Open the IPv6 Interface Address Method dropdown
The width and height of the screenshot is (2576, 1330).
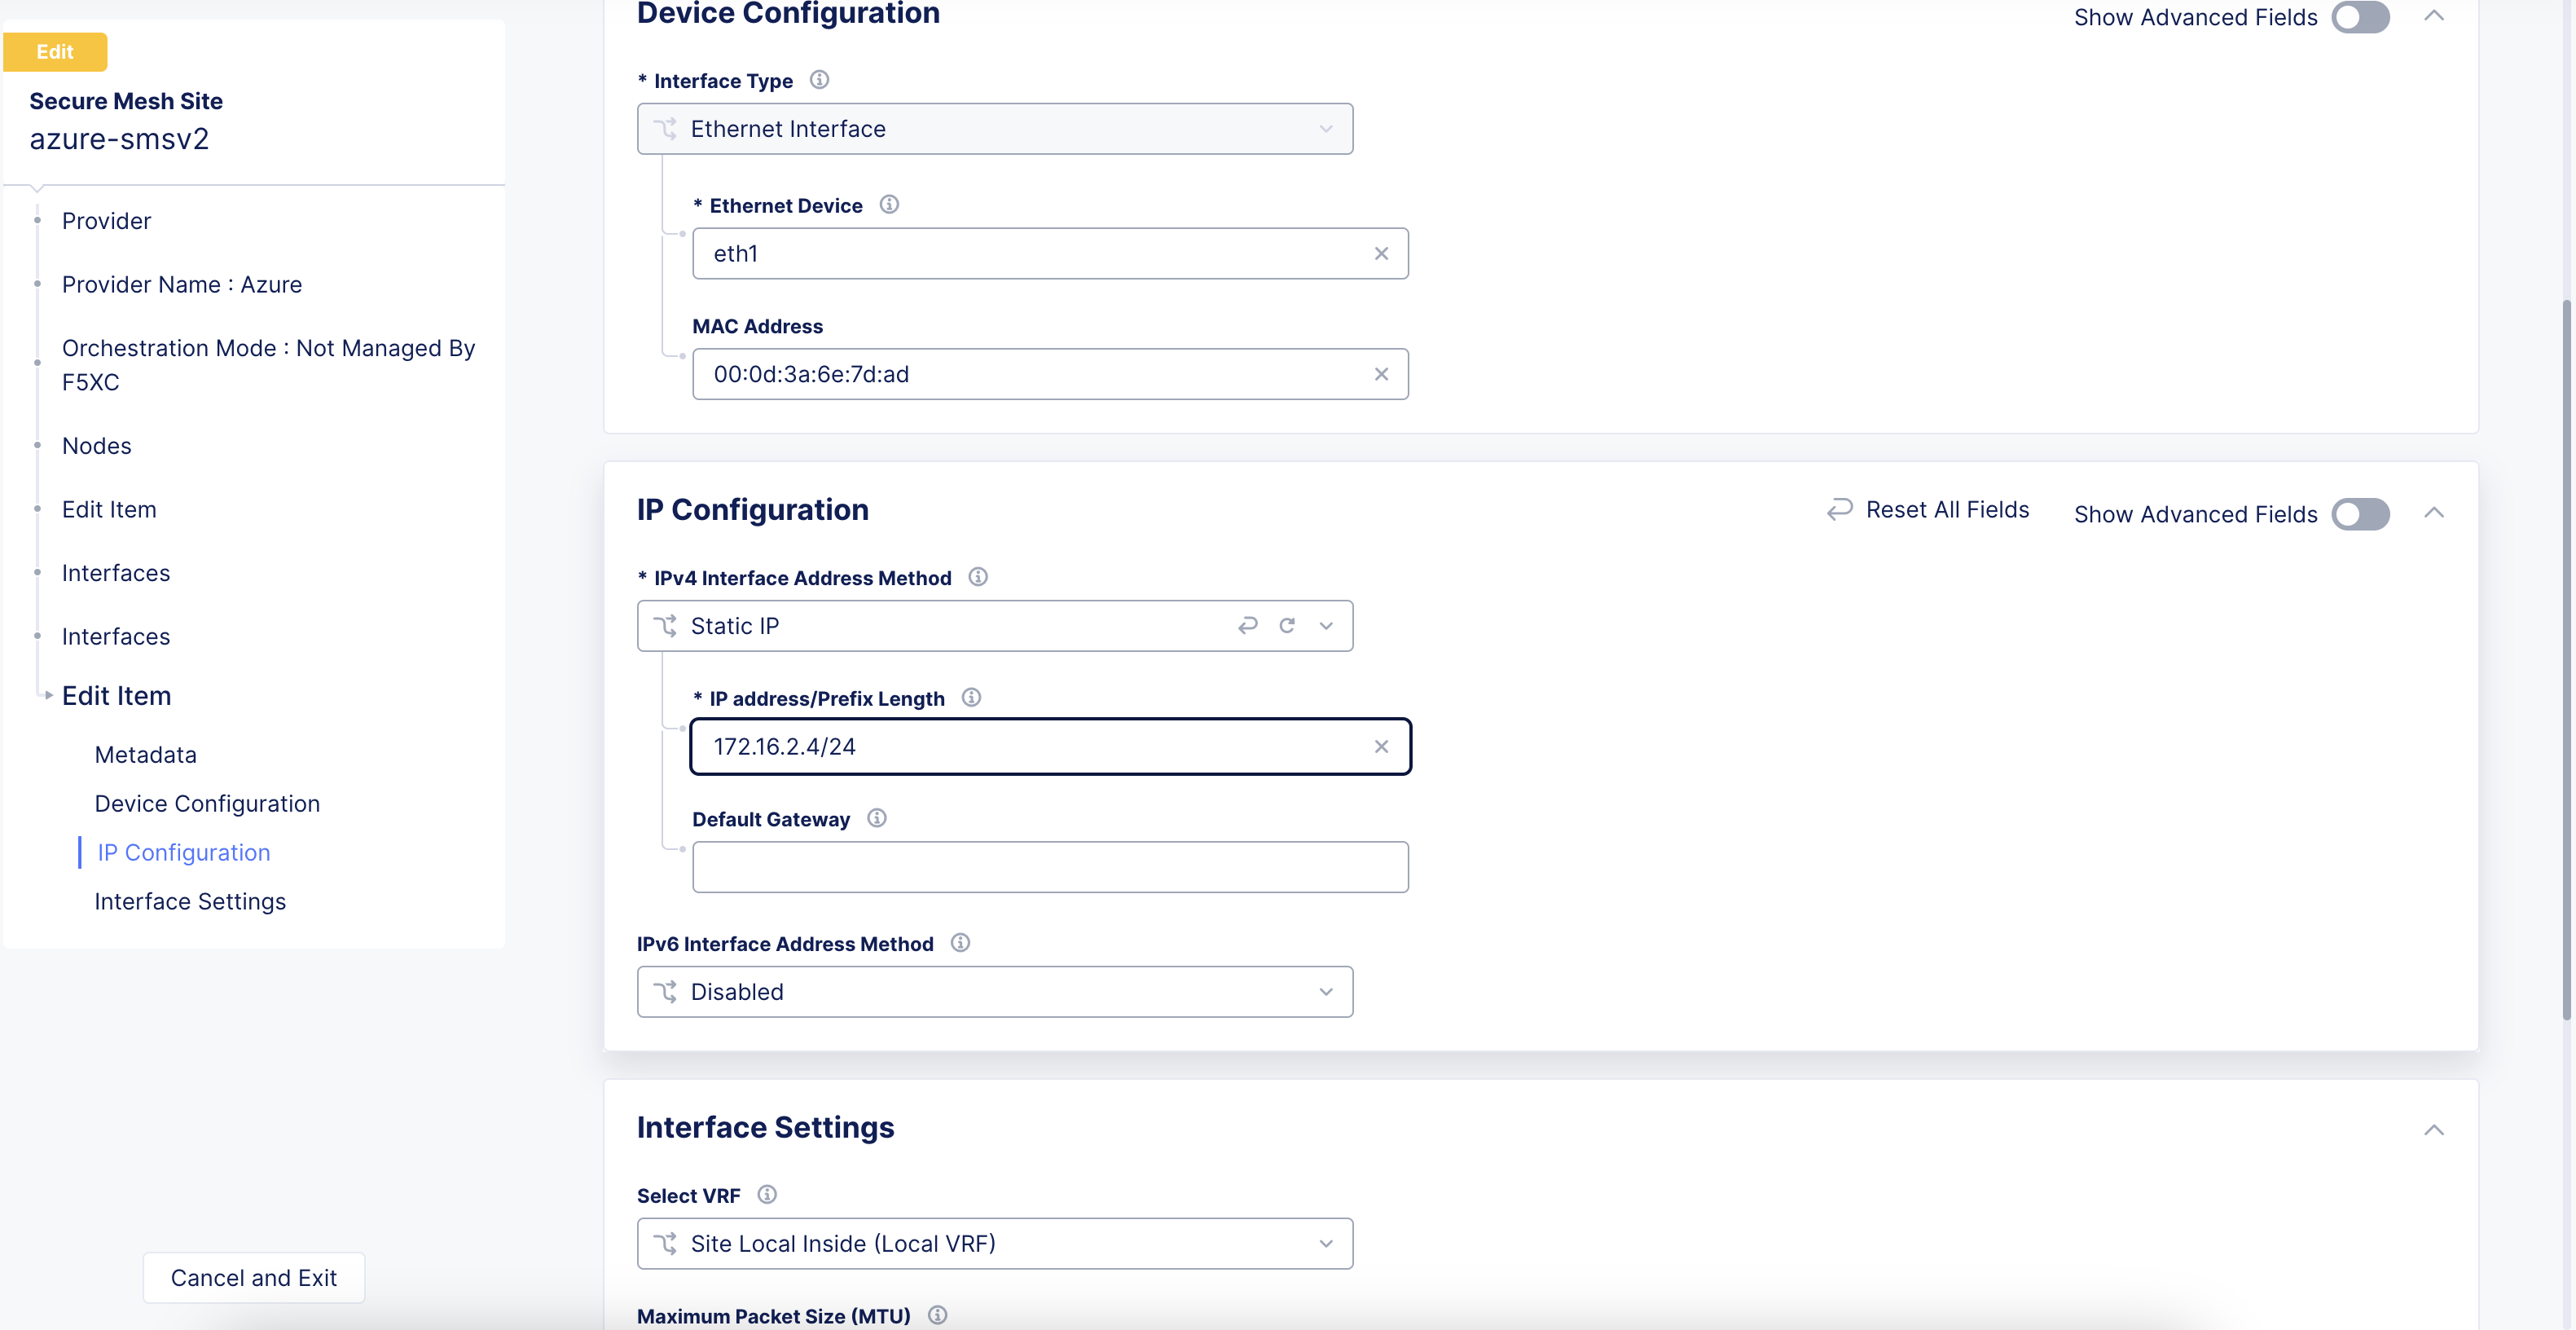pos(1327,991)
